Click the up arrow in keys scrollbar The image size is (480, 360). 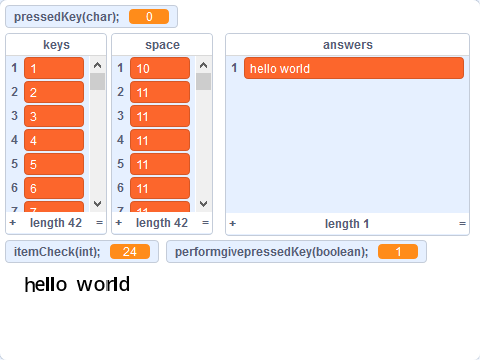[97, 65]
